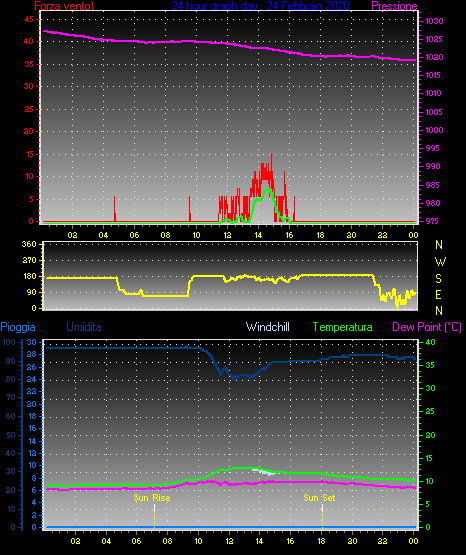
Task: Click the S compass direction label
Action: (x=438, y=279)
